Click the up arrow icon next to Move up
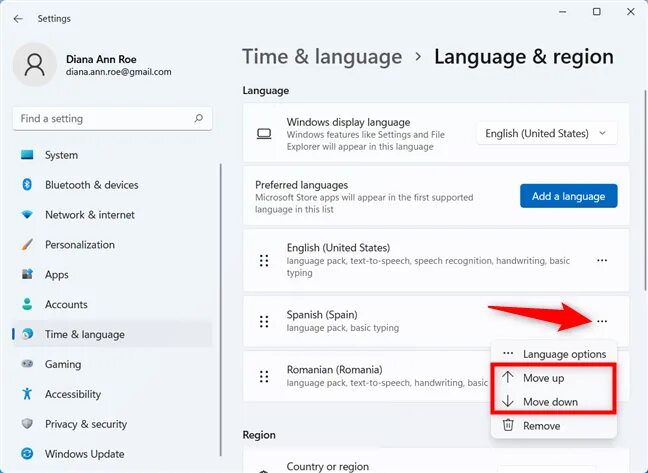Screen dimensions: 648x473 tap(508, 377)
